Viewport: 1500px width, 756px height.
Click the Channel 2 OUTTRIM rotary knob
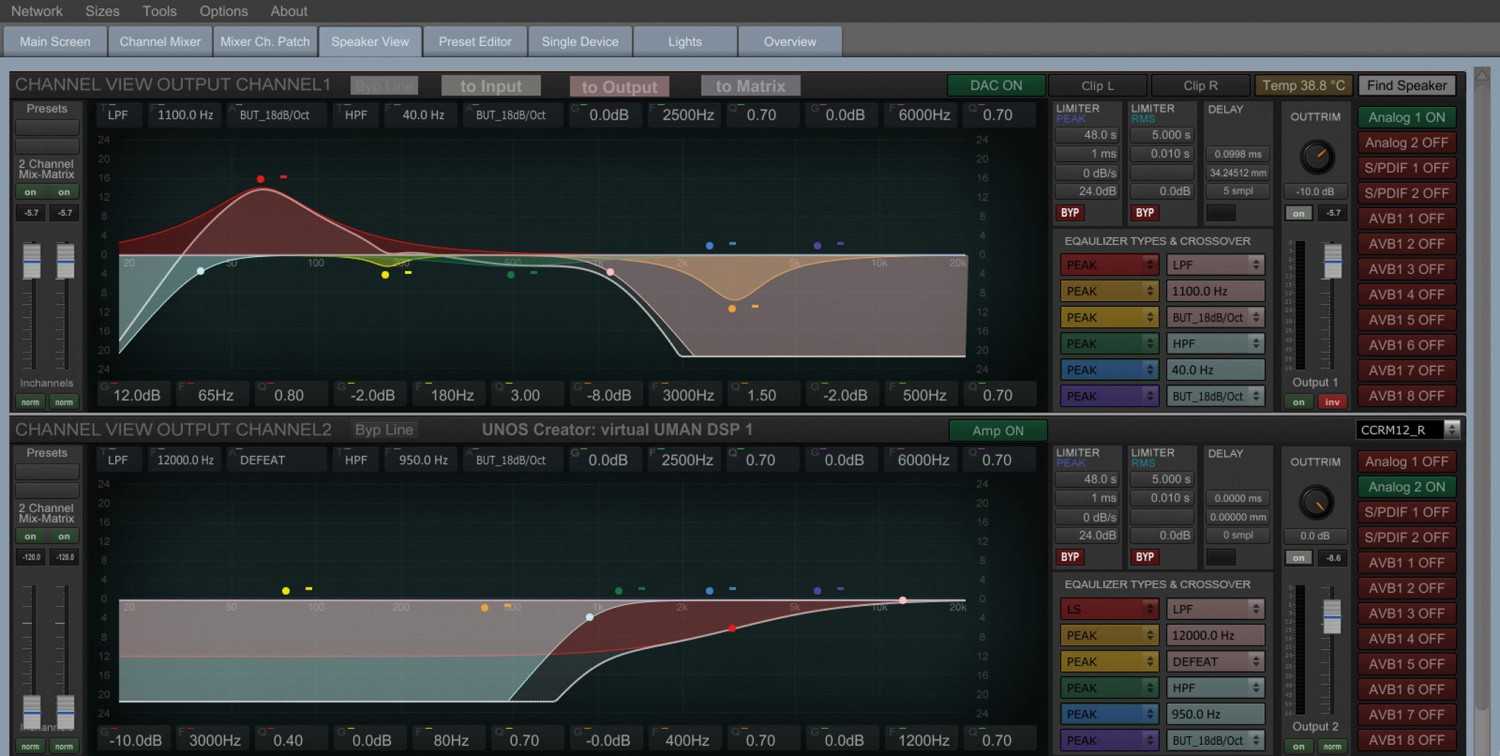[1316, 502]
